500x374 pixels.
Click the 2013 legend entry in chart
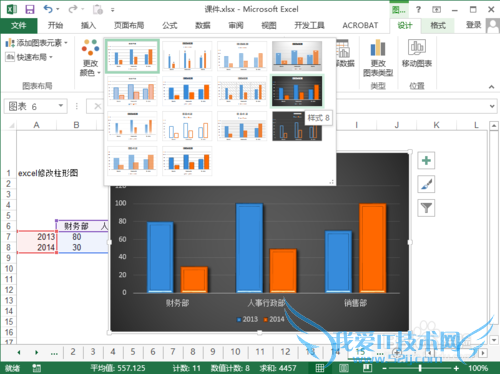click(x=247, y=319)
